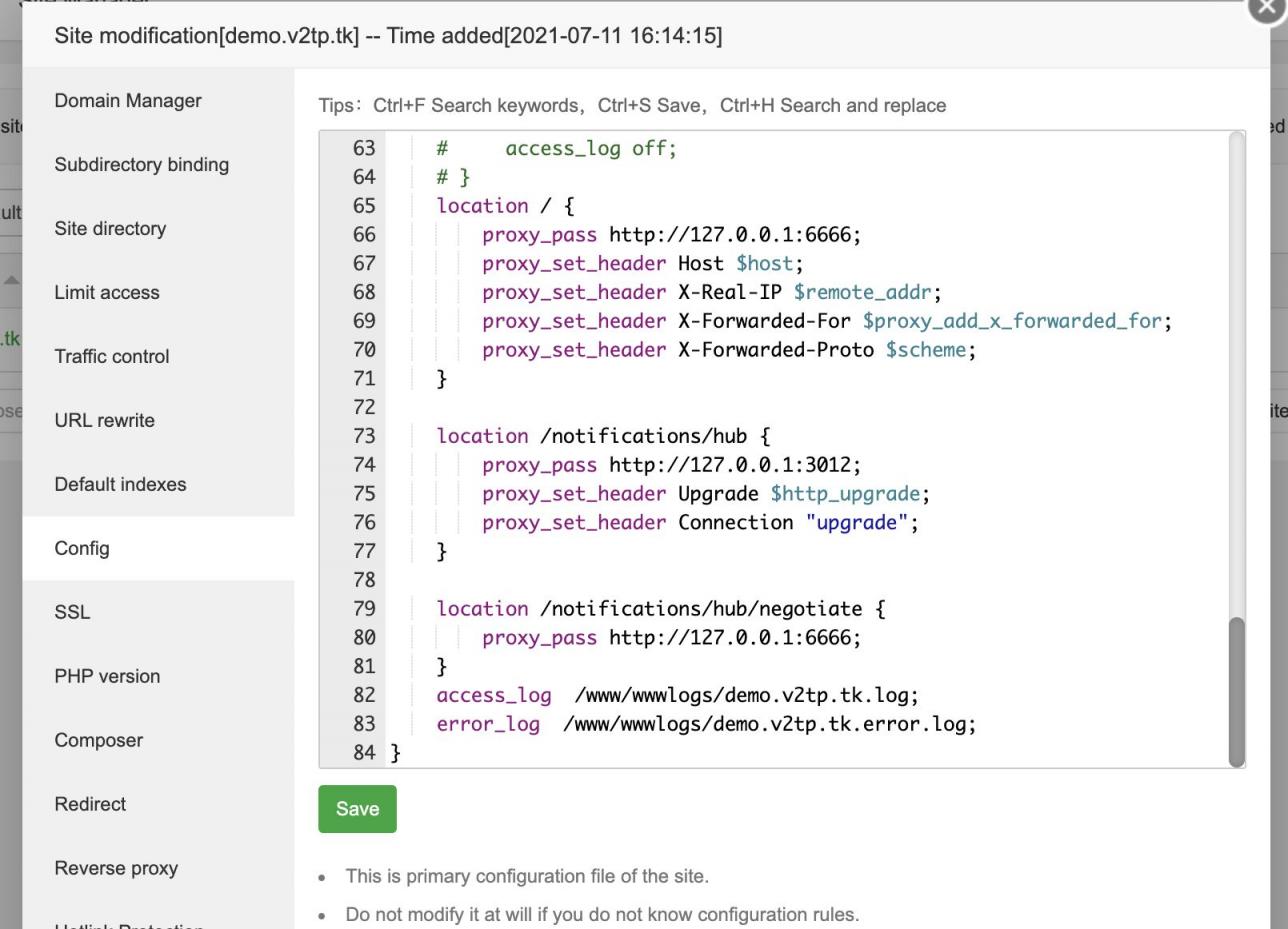The image size is (1288, 929).
Task: Select the Limit access tab
Action: [107, 293]
